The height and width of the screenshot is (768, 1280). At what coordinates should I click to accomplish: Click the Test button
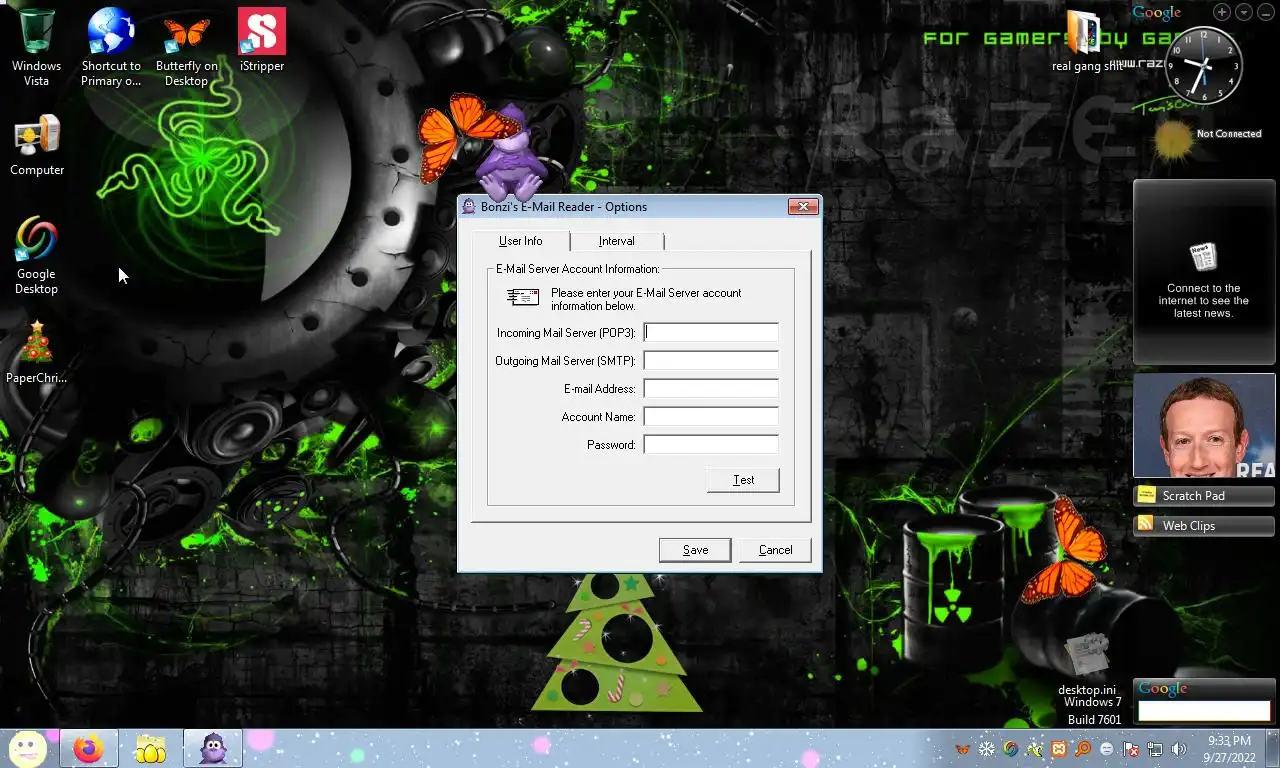point(743,480)
